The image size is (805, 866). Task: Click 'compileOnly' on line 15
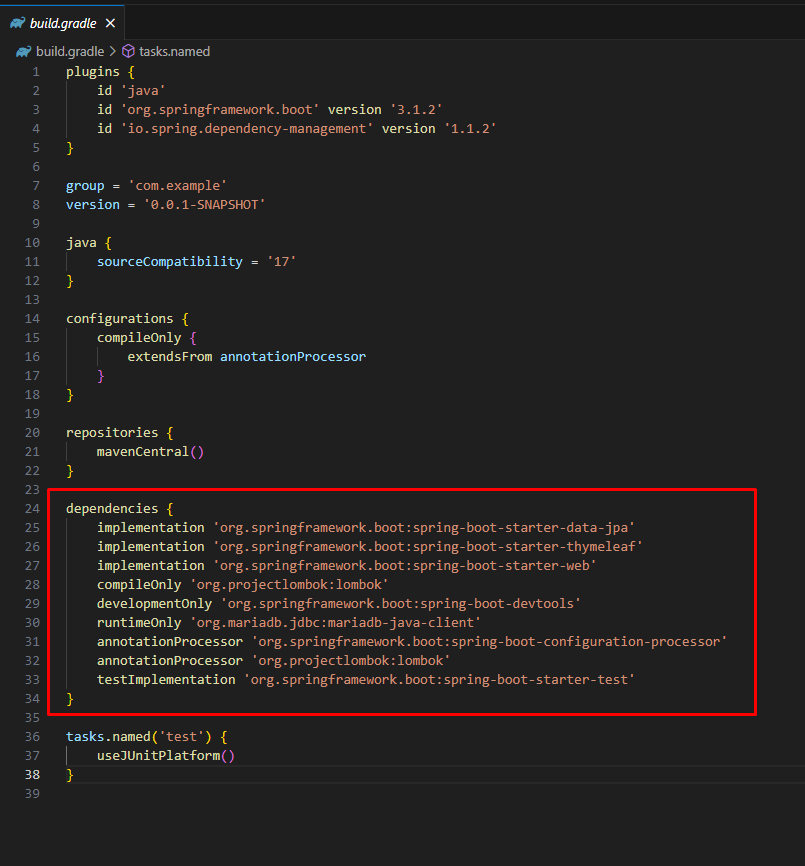tap(139, 337)
